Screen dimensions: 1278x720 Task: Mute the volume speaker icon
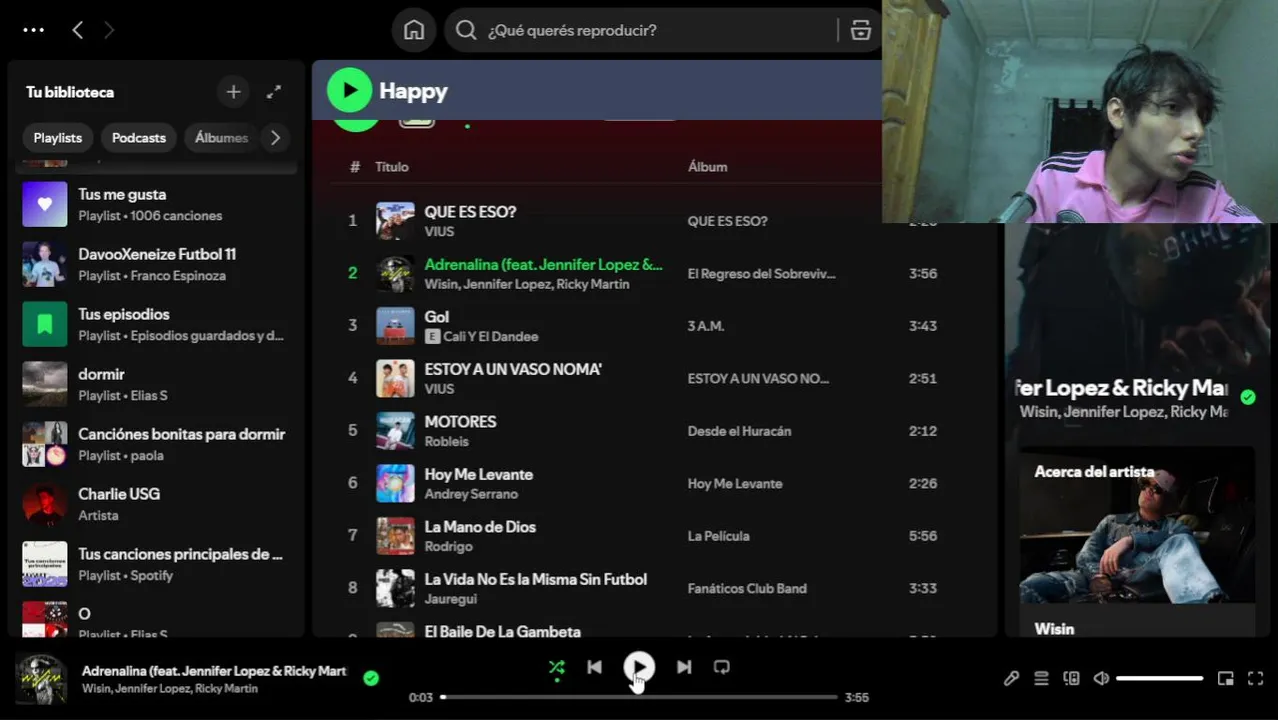(1101, 678)
